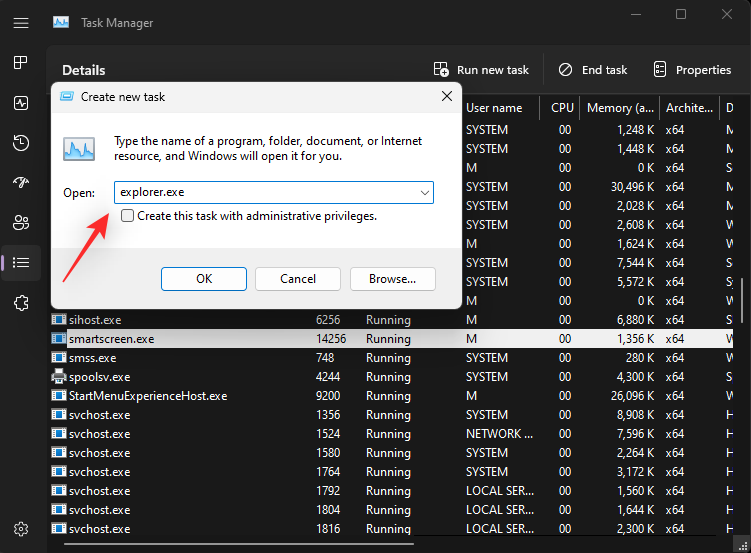Open the Performance page icon
This screenshot has width=751, height=553.
point(21,103)
